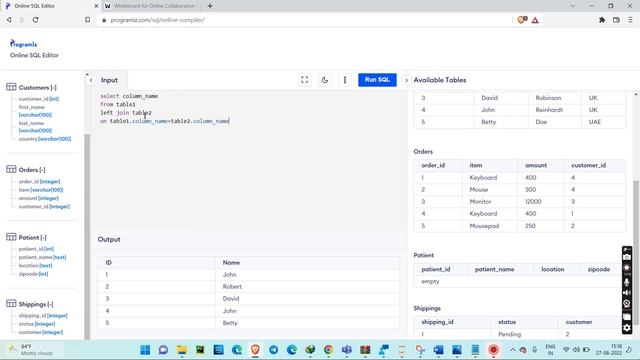
Task: Click the address bar URL
Action: coord(158,20)
